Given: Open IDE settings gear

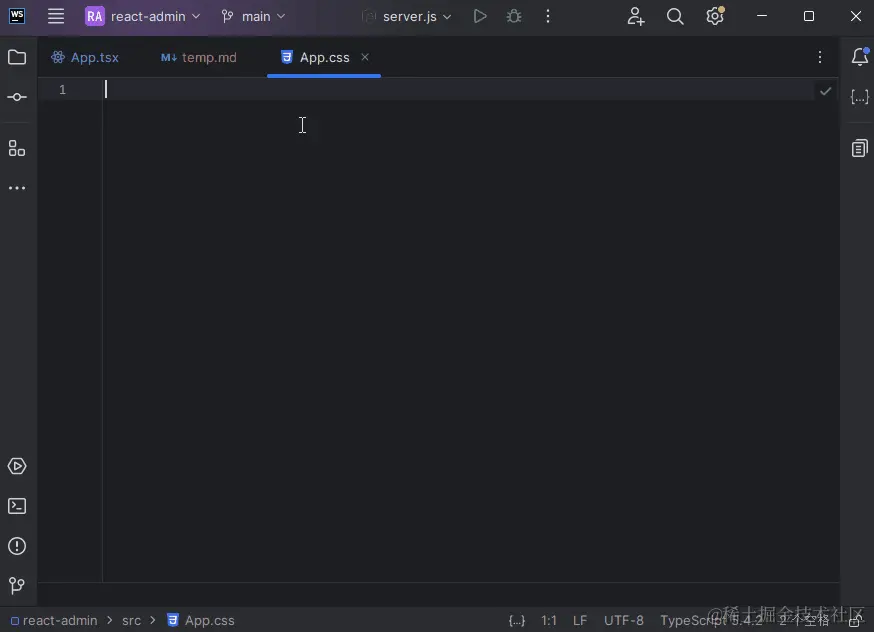Looking at the screenshot, I should coord(715,16).
